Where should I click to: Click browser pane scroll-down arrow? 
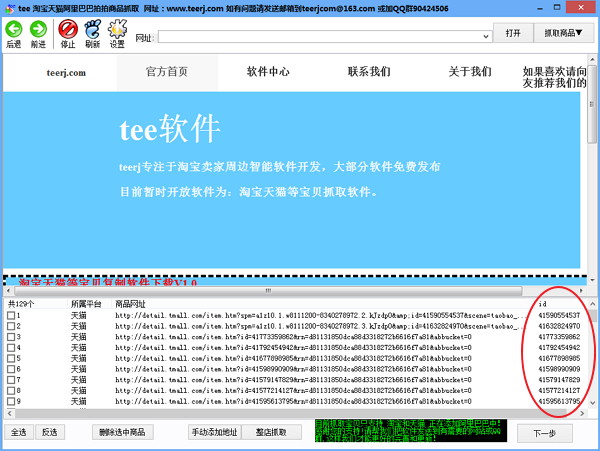(x=592, y=280)
